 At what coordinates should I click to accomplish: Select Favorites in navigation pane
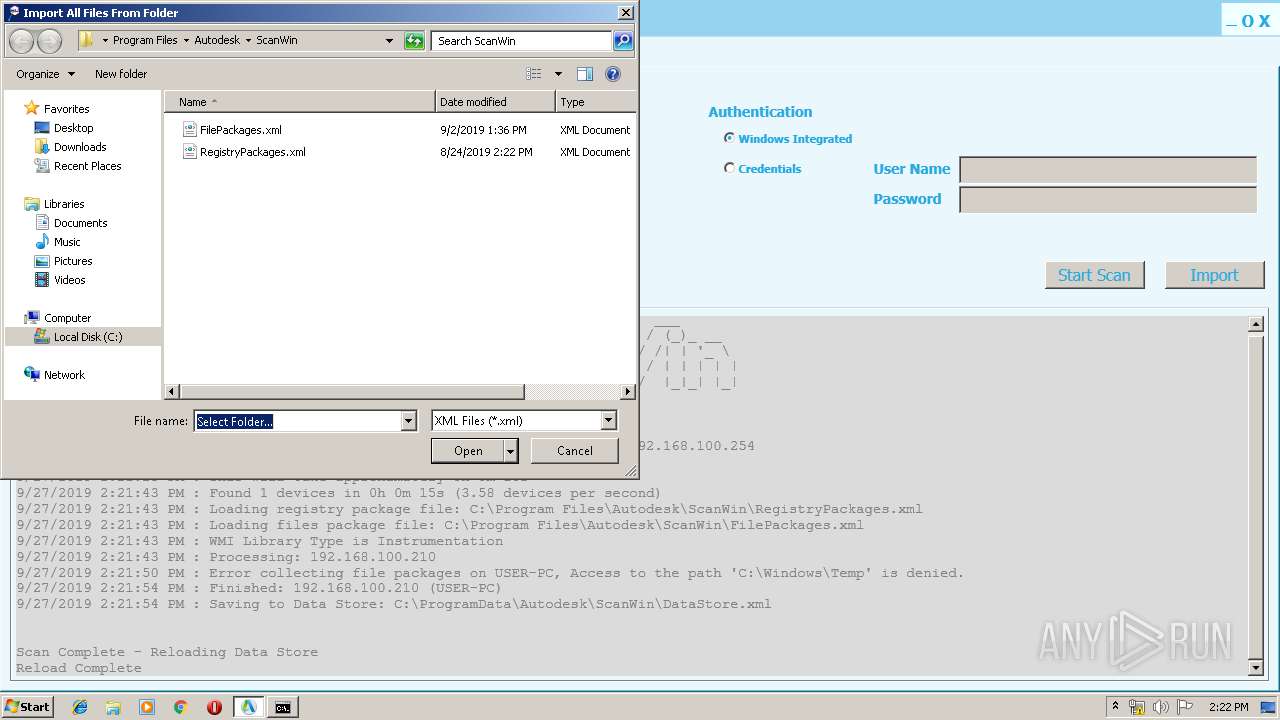click(x=66, y=109)
